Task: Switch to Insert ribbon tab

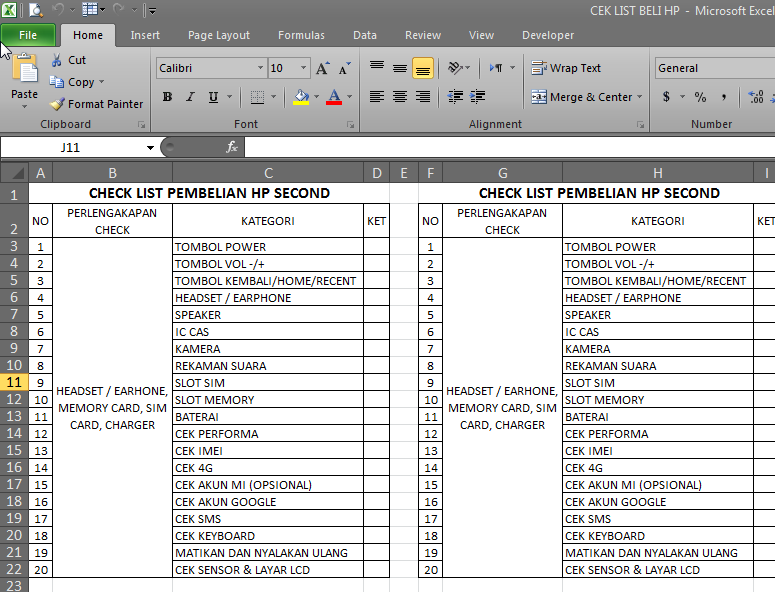Action: (x=145, y=35)
